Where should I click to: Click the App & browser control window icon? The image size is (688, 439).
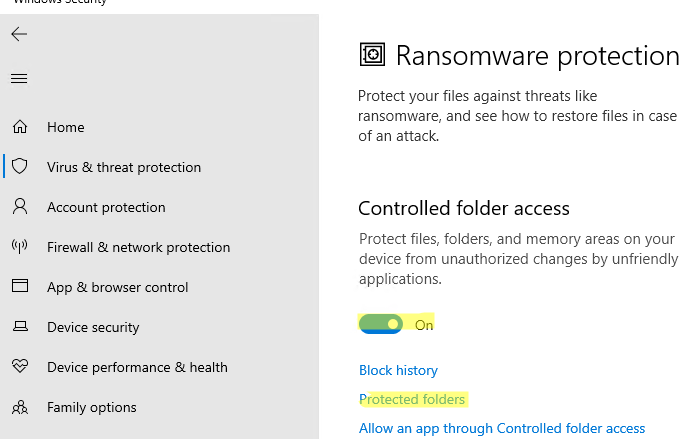20,287
